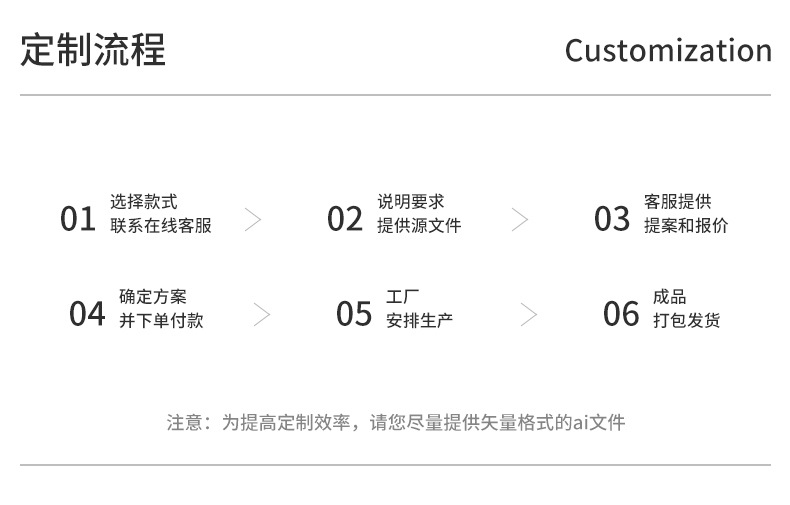
Task: Select the step number 06
Action: pyautogui.click(x=621, y=314)
